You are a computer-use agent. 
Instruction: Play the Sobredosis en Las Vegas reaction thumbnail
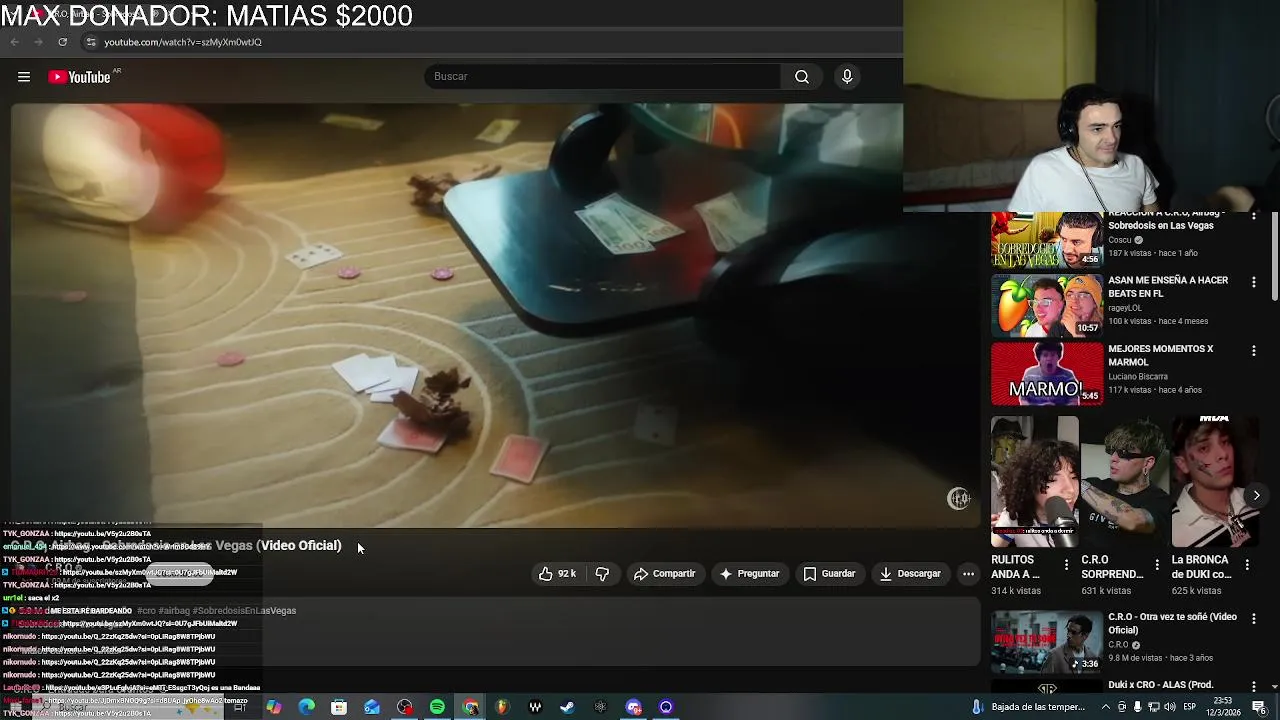coord(1047,240)
